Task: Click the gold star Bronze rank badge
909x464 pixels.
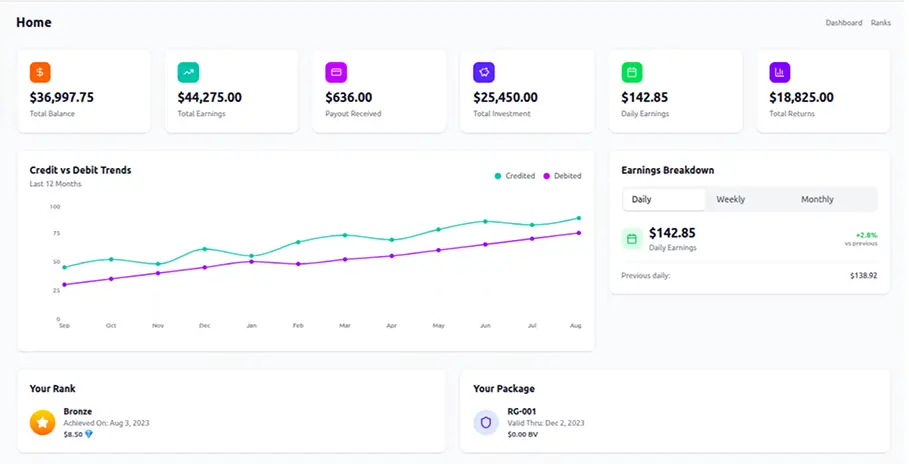Action: pos(42,422)
